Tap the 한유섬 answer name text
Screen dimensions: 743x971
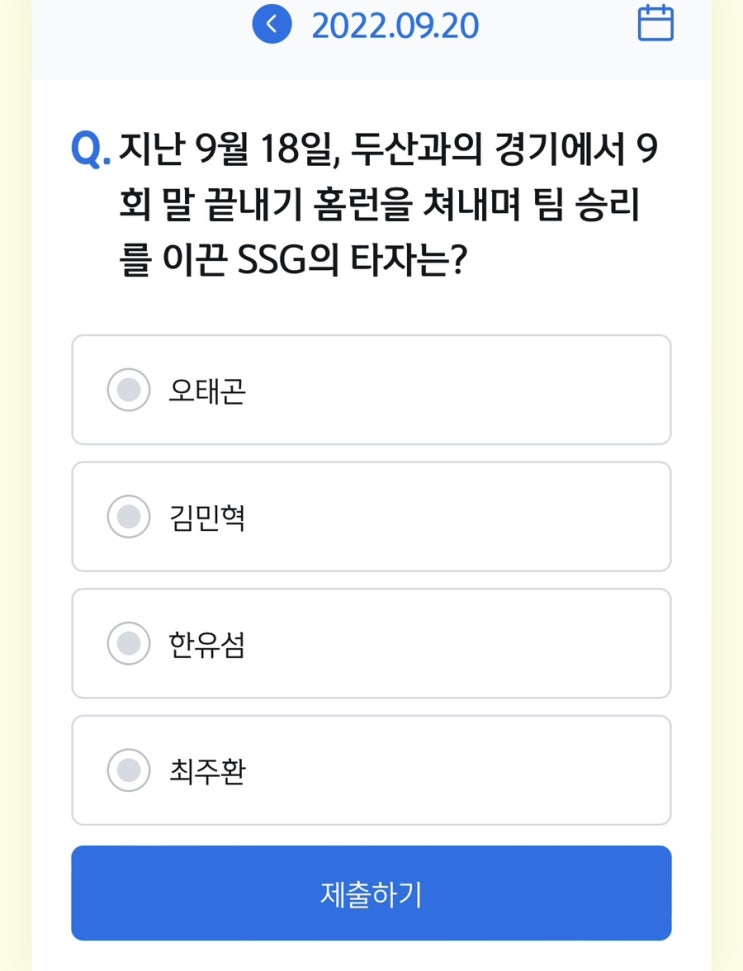click(207, 644)
